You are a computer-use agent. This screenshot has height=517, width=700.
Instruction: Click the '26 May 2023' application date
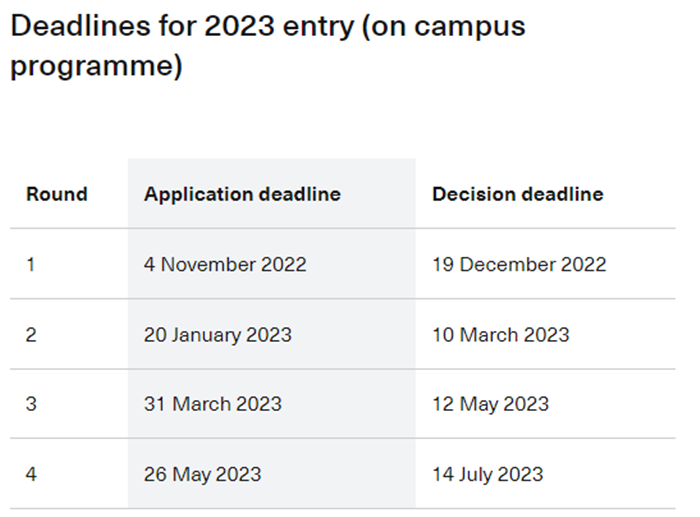(202, 474)
